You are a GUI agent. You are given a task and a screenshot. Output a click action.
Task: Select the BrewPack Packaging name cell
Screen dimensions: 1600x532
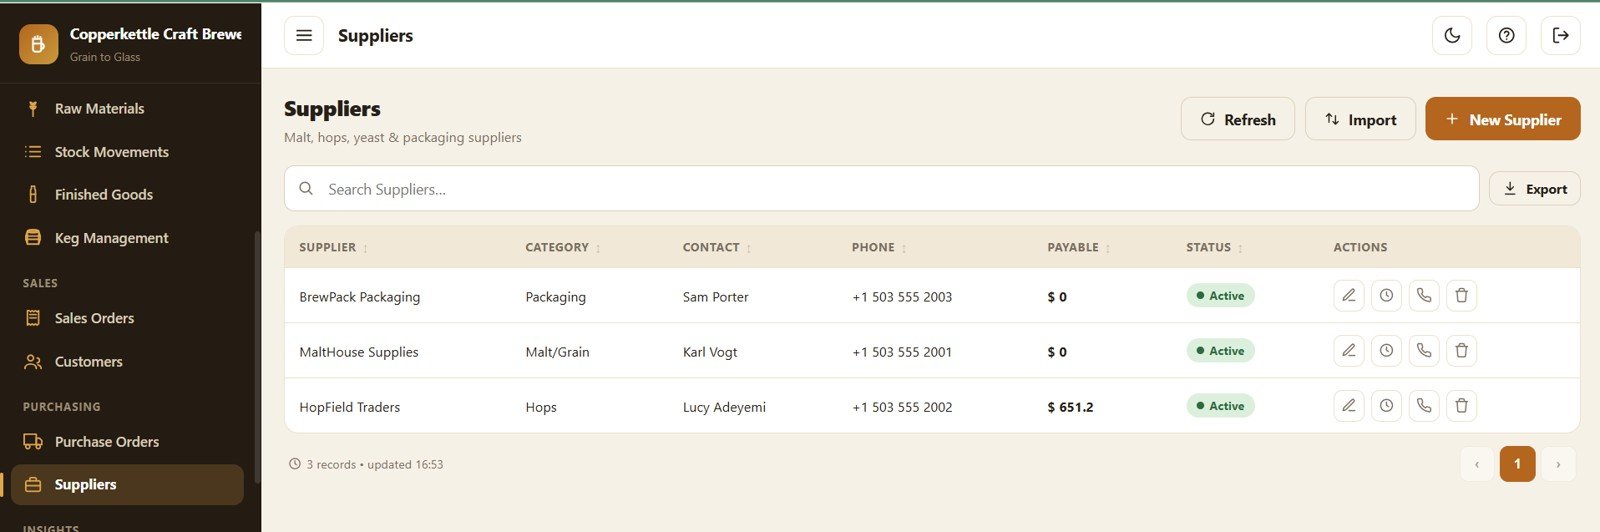(x=360, y=297)
